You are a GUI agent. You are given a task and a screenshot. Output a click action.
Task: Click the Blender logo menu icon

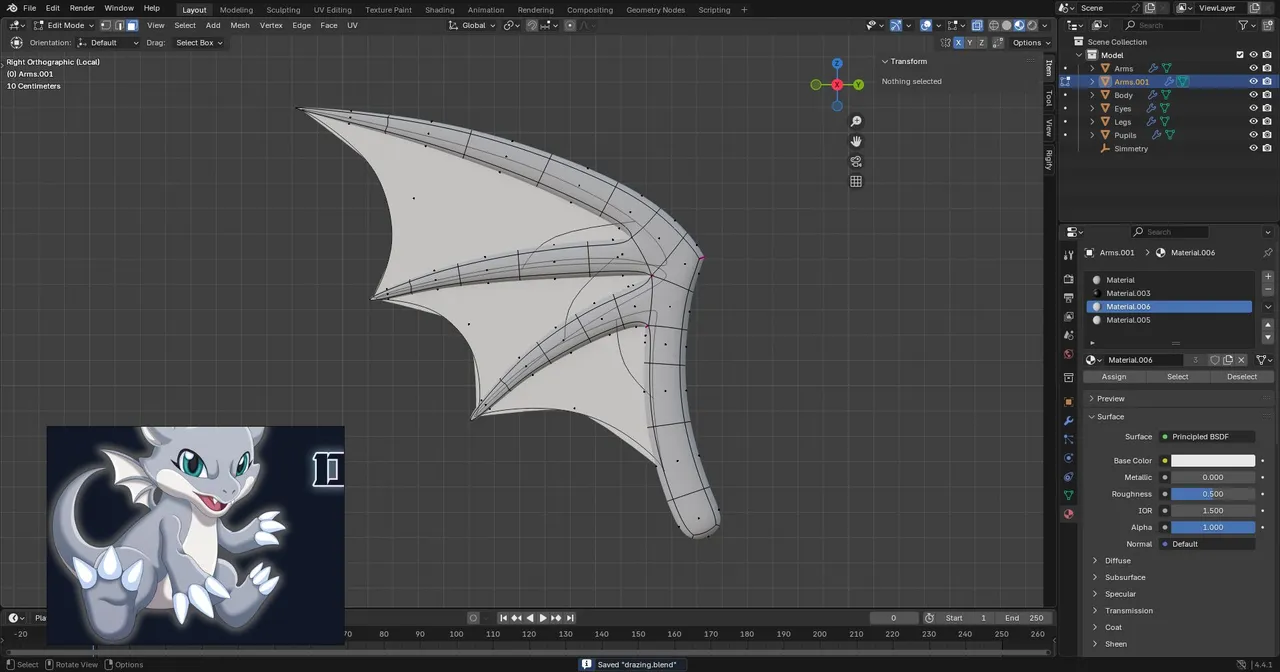click(11, 8)
